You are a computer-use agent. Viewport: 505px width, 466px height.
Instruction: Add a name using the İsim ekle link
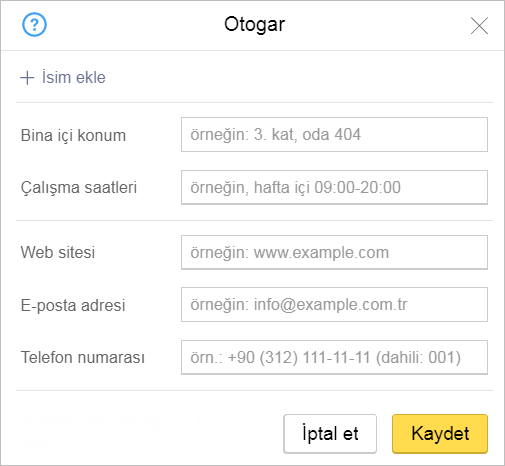click(74, 77)
